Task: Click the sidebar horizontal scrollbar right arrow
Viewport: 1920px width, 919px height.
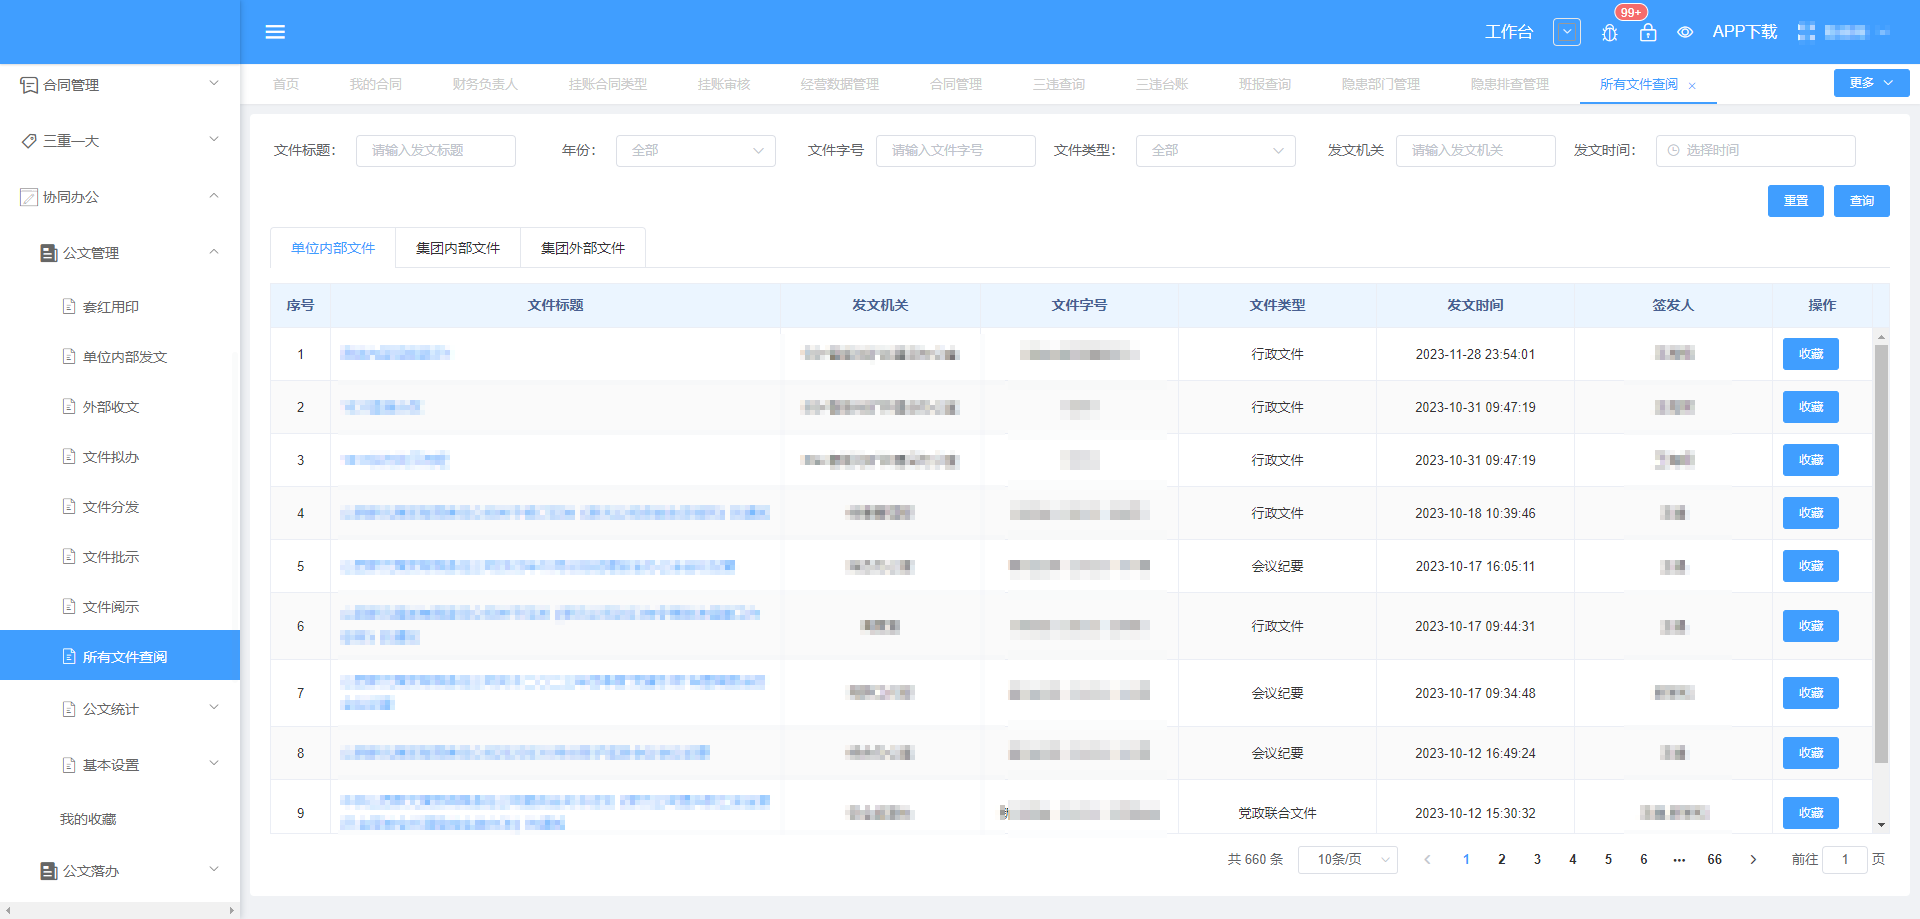Action: point(232,911)
